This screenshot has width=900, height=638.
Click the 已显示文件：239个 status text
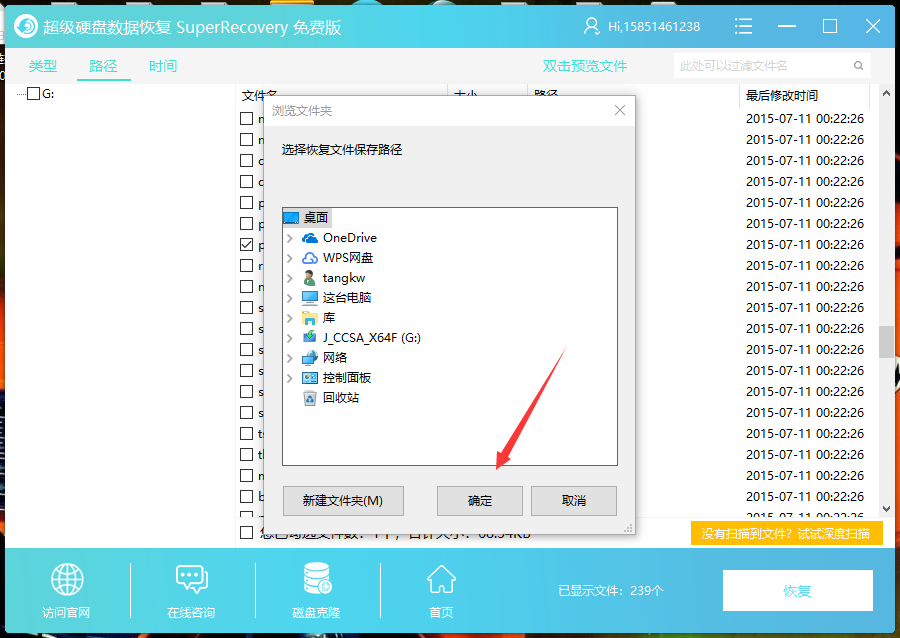611,590
